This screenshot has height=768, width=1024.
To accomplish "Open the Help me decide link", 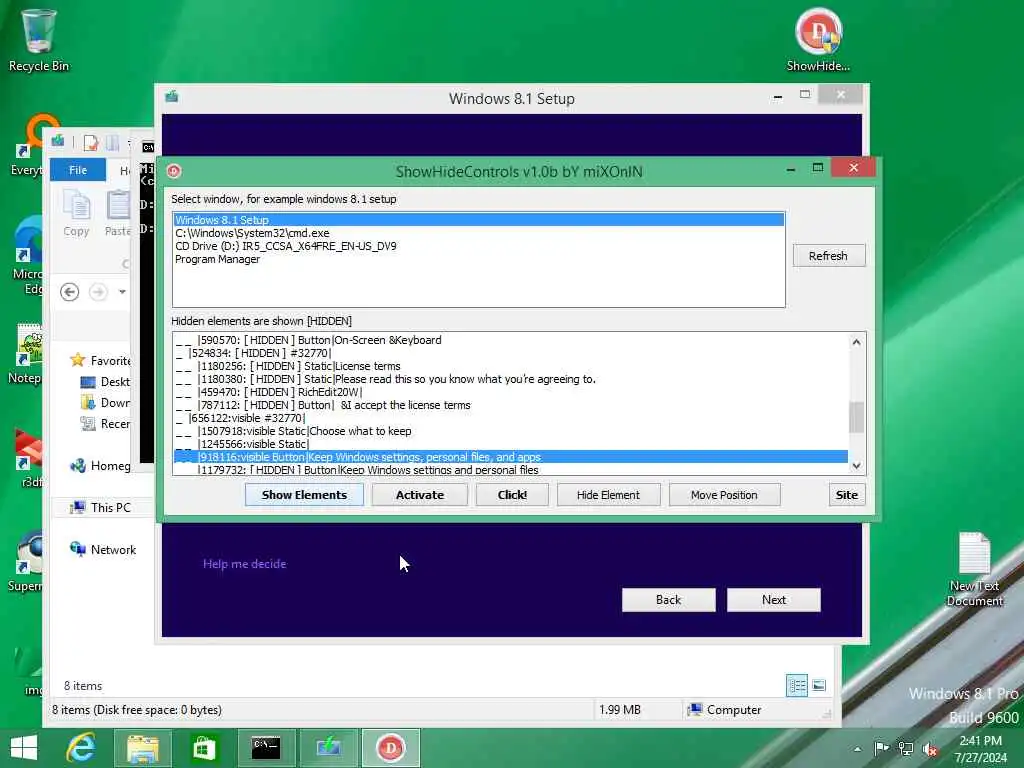I will [244, 564].
